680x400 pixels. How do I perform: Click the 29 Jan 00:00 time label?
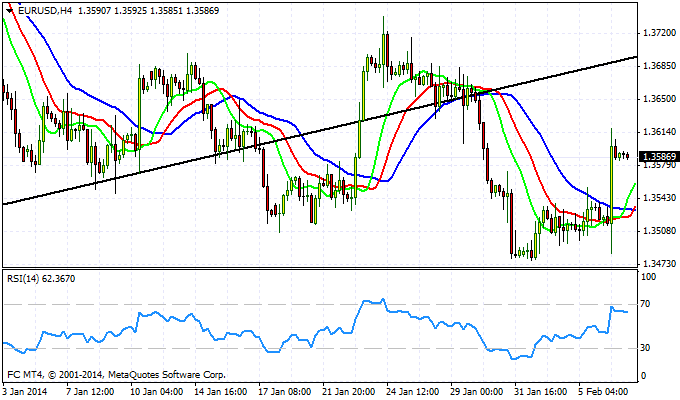tap(477, 392)
